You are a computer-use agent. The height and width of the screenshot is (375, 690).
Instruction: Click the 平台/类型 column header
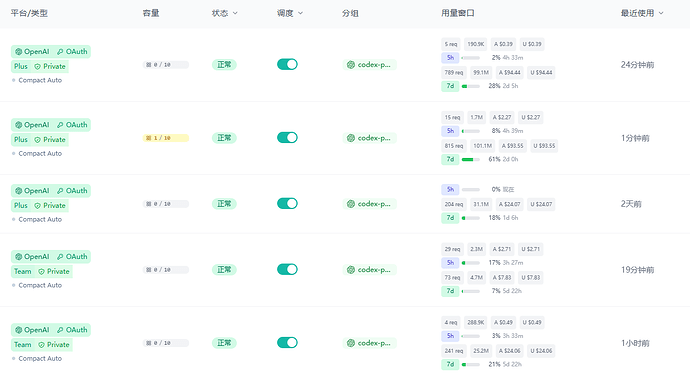pos(29,13)
